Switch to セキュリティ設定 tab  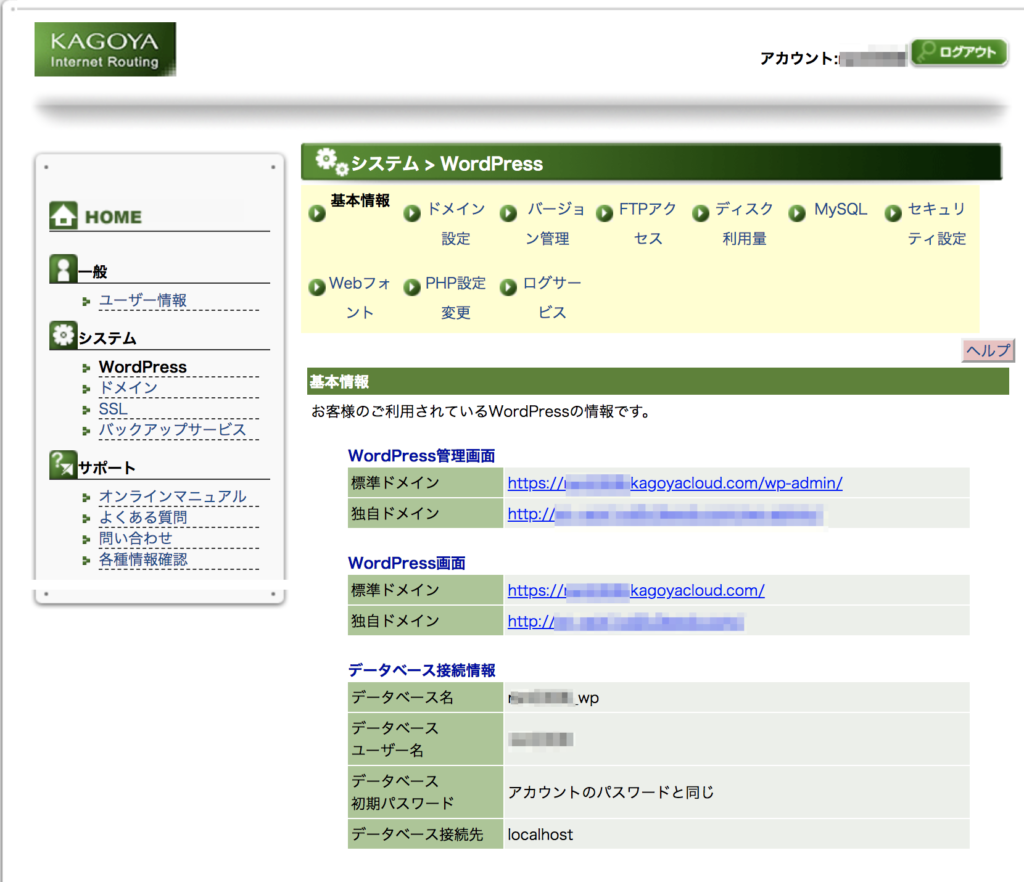(x=936, y=223)
